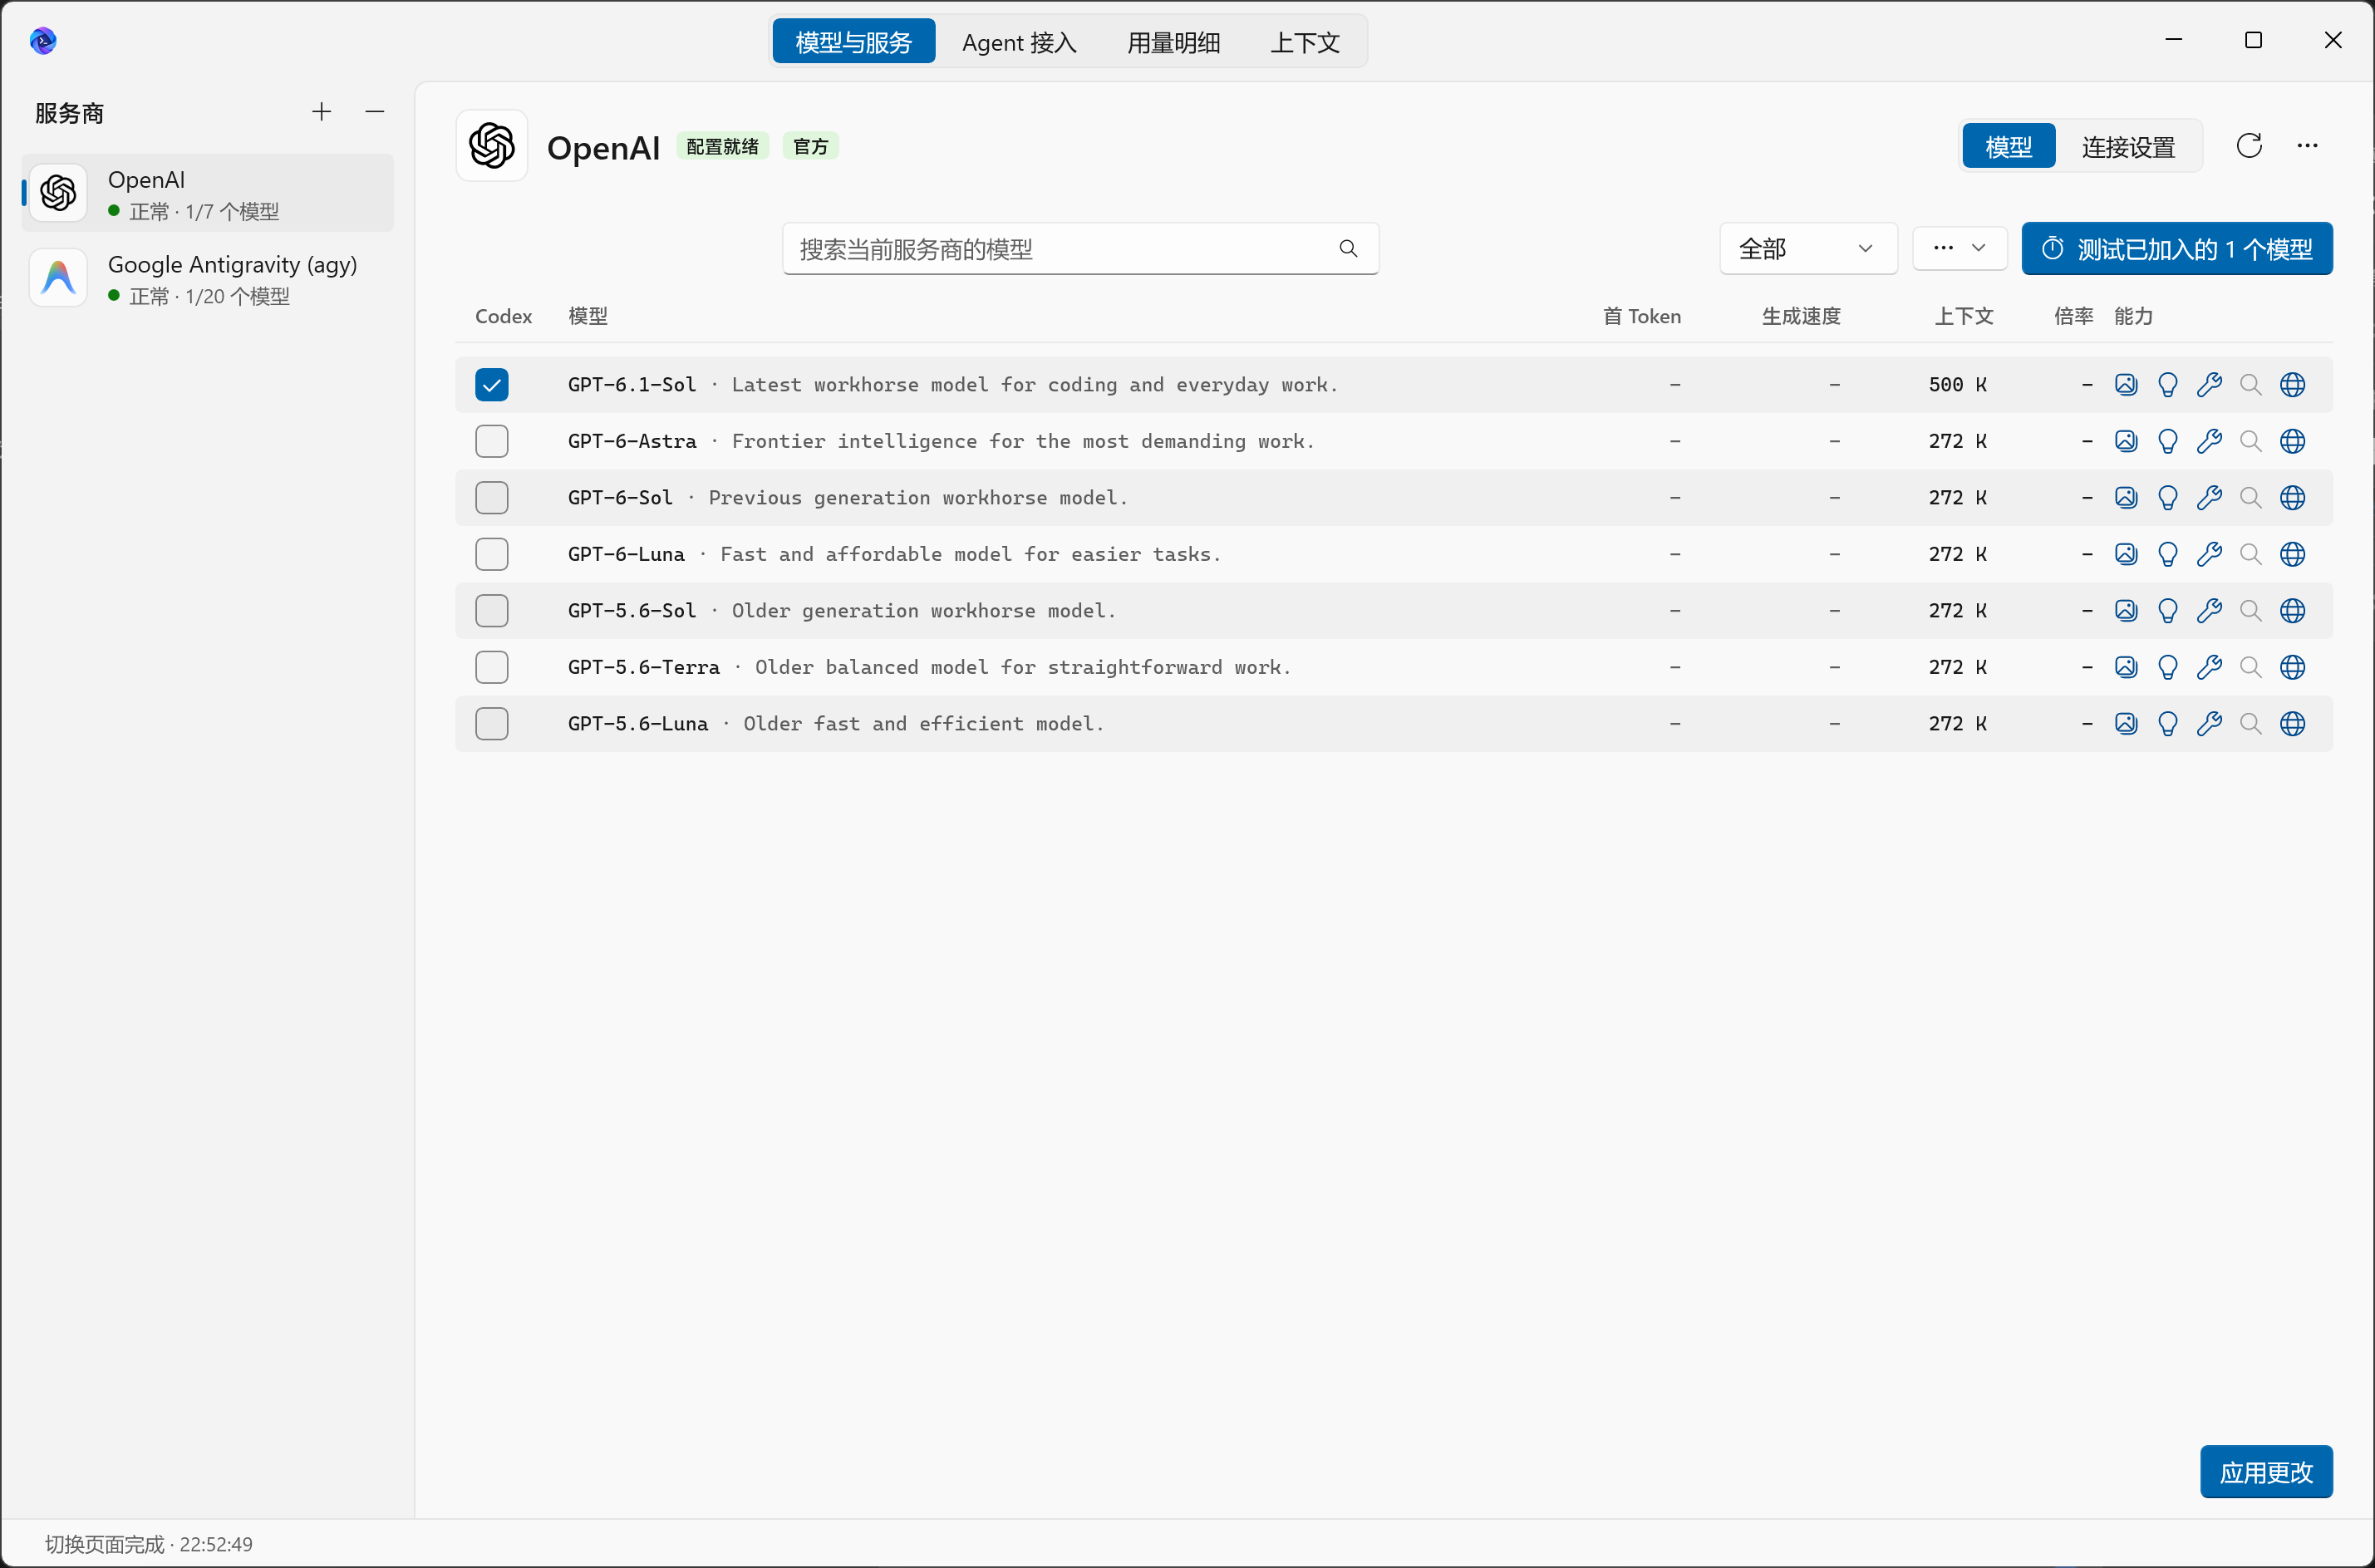The width and height of the screenshot is (2375, 1568).
Task: Enable the GPT-5.6-Sol checkbox
Action: click(492, 611)
